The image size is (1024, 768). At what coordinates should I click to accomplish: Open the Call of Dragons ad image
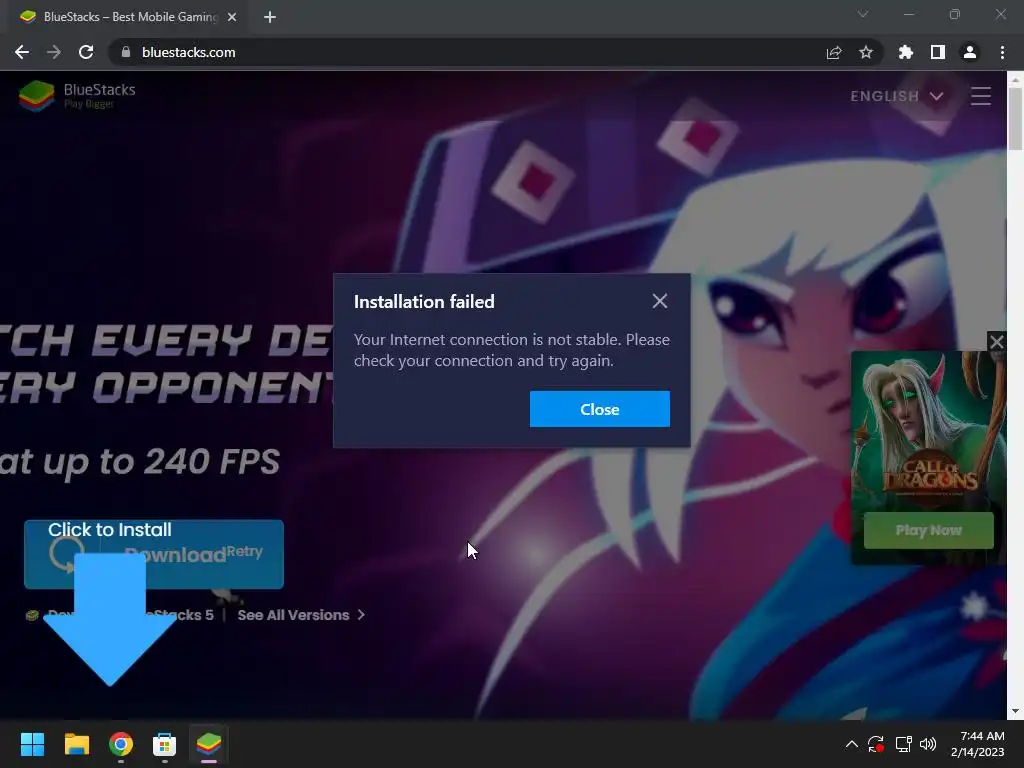click(928, 431)
